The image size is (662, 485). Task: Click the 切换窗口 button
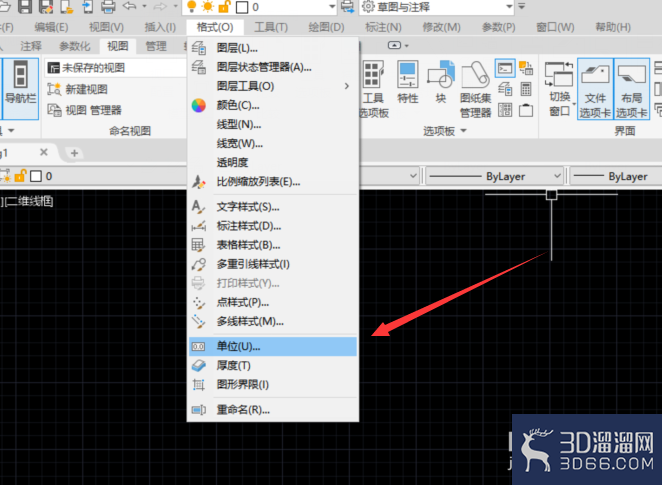click(x=559, y=89)
